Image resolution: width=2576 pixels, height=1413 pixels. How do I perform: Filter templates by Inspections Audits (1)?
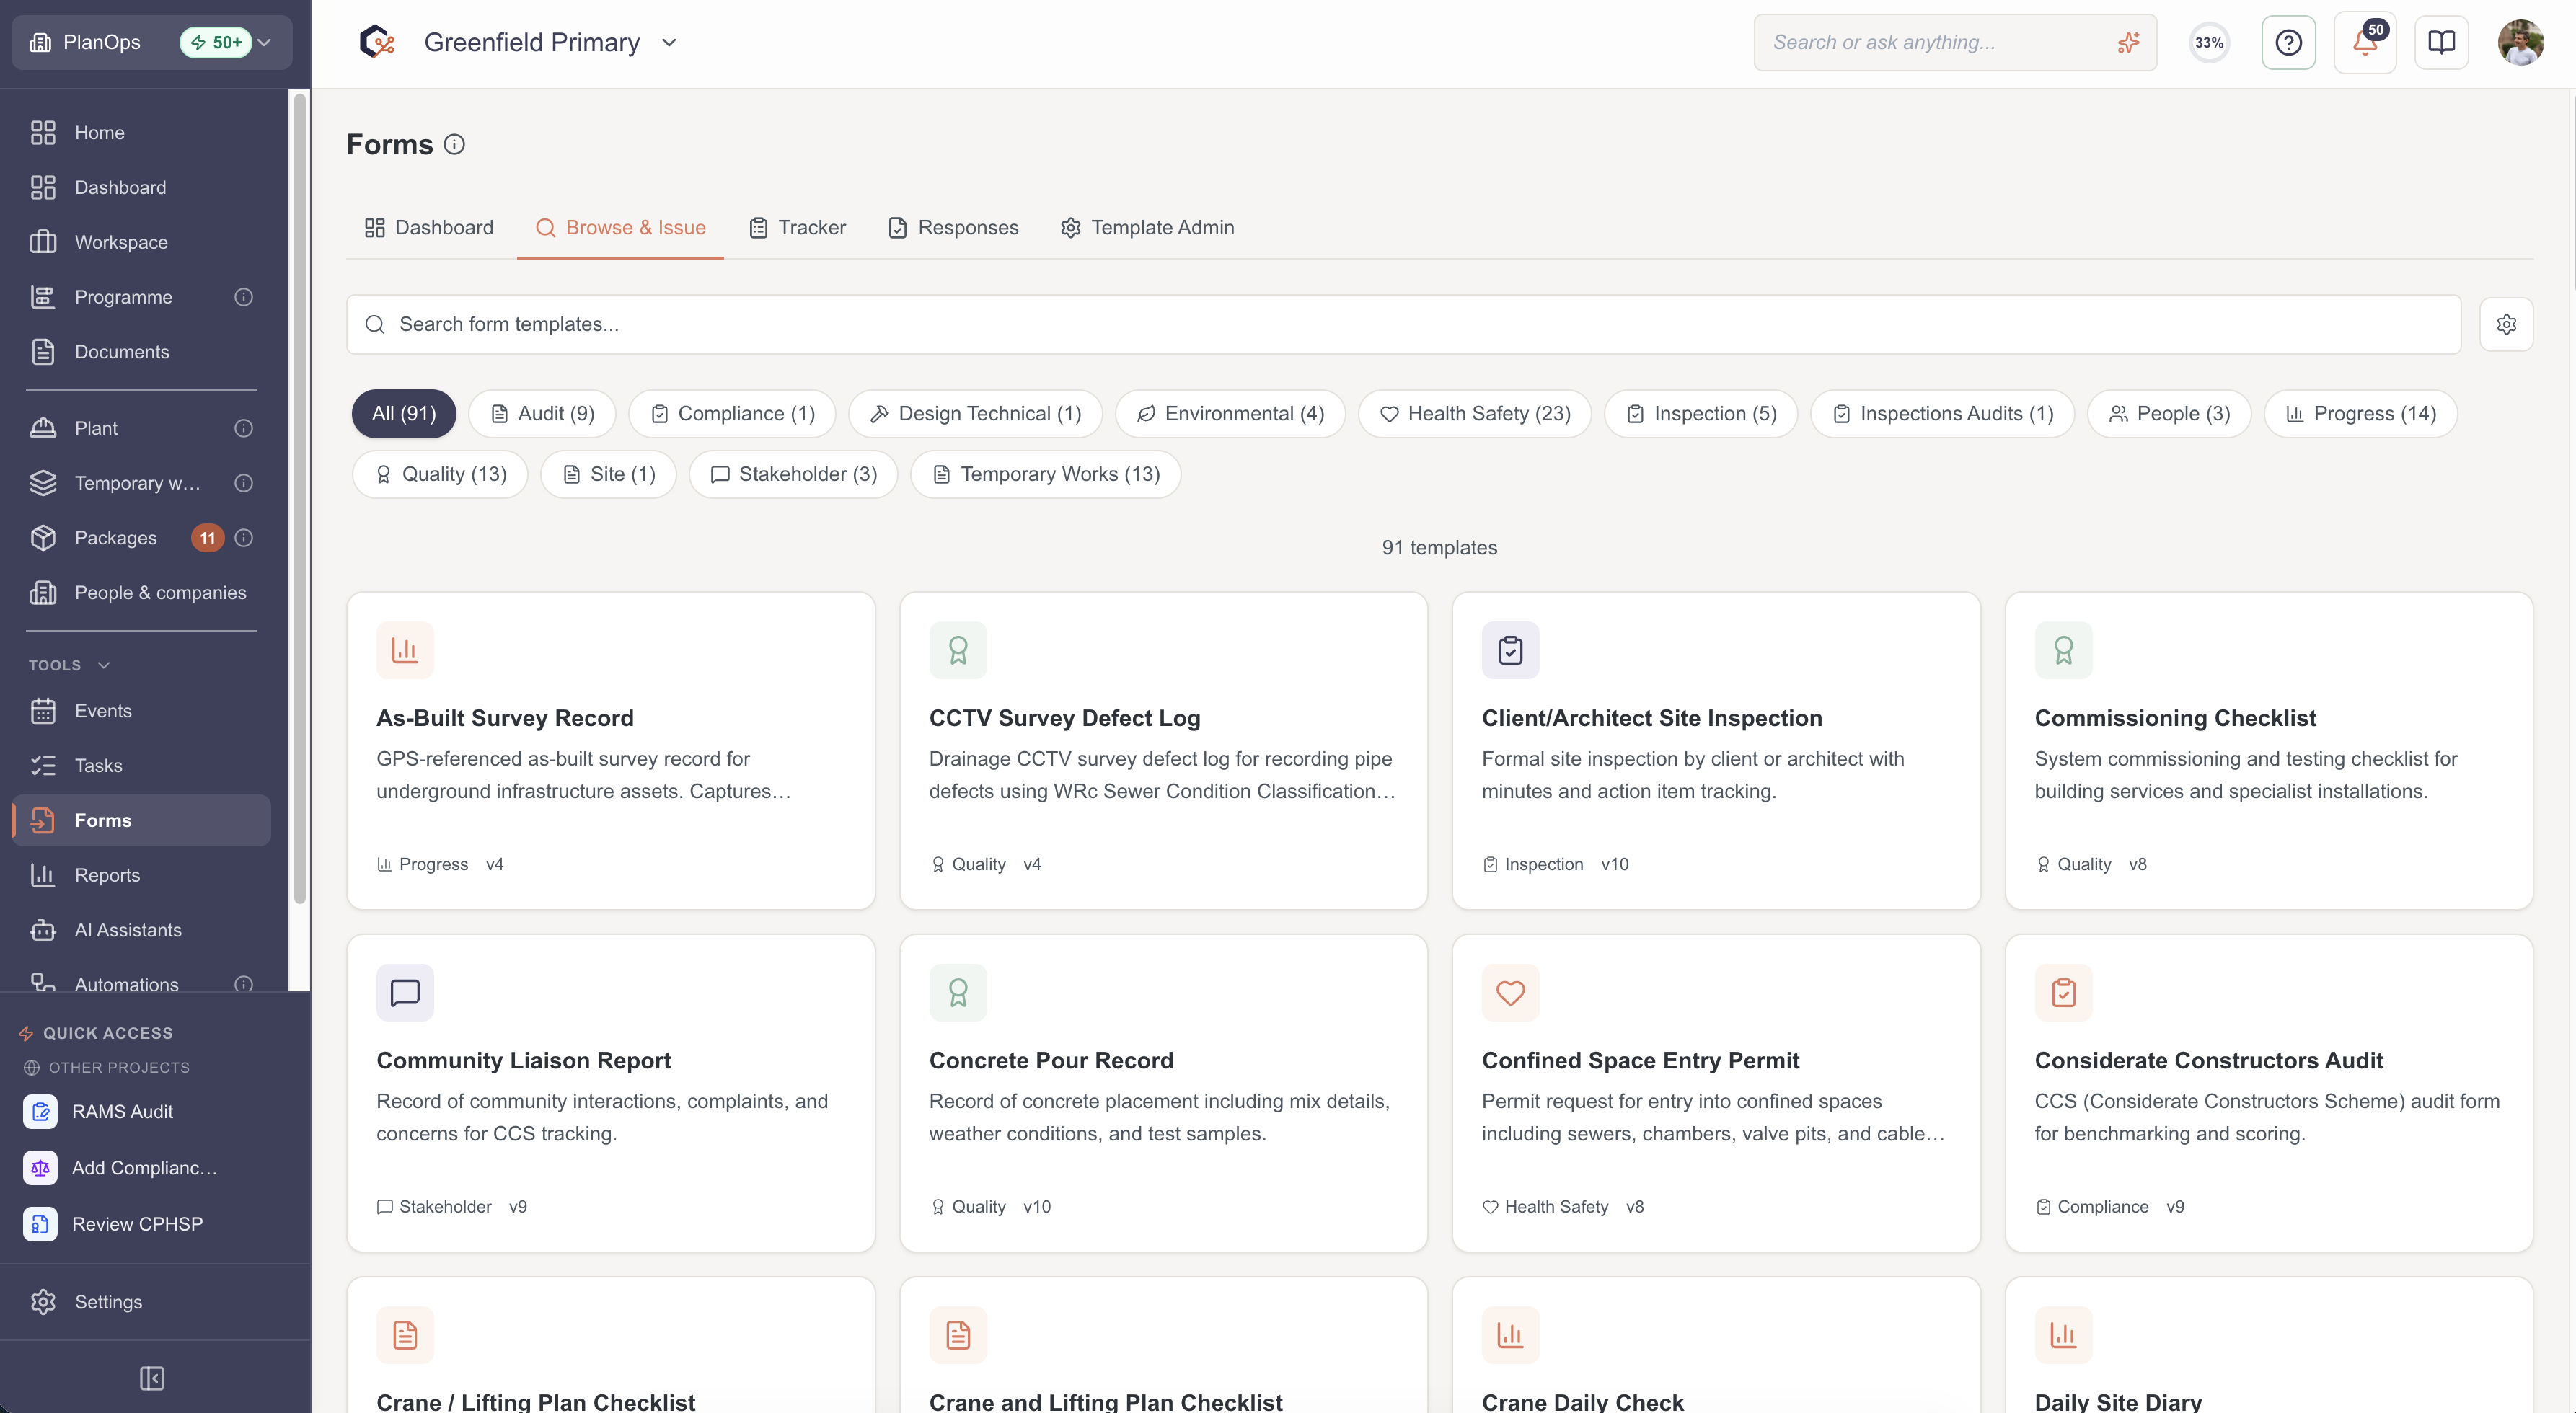1942,413
